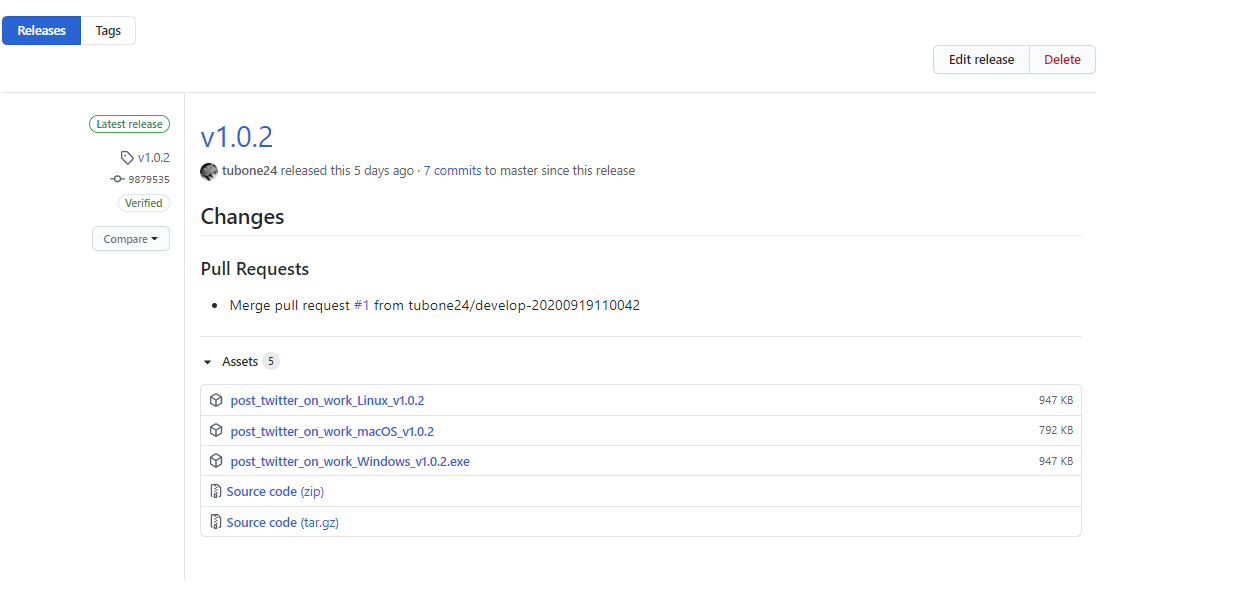The width and height of the screenshot is (1248, 609).
Task: Open the Compare dropdown
Action: pyautogui.click(x=130, y=238)
